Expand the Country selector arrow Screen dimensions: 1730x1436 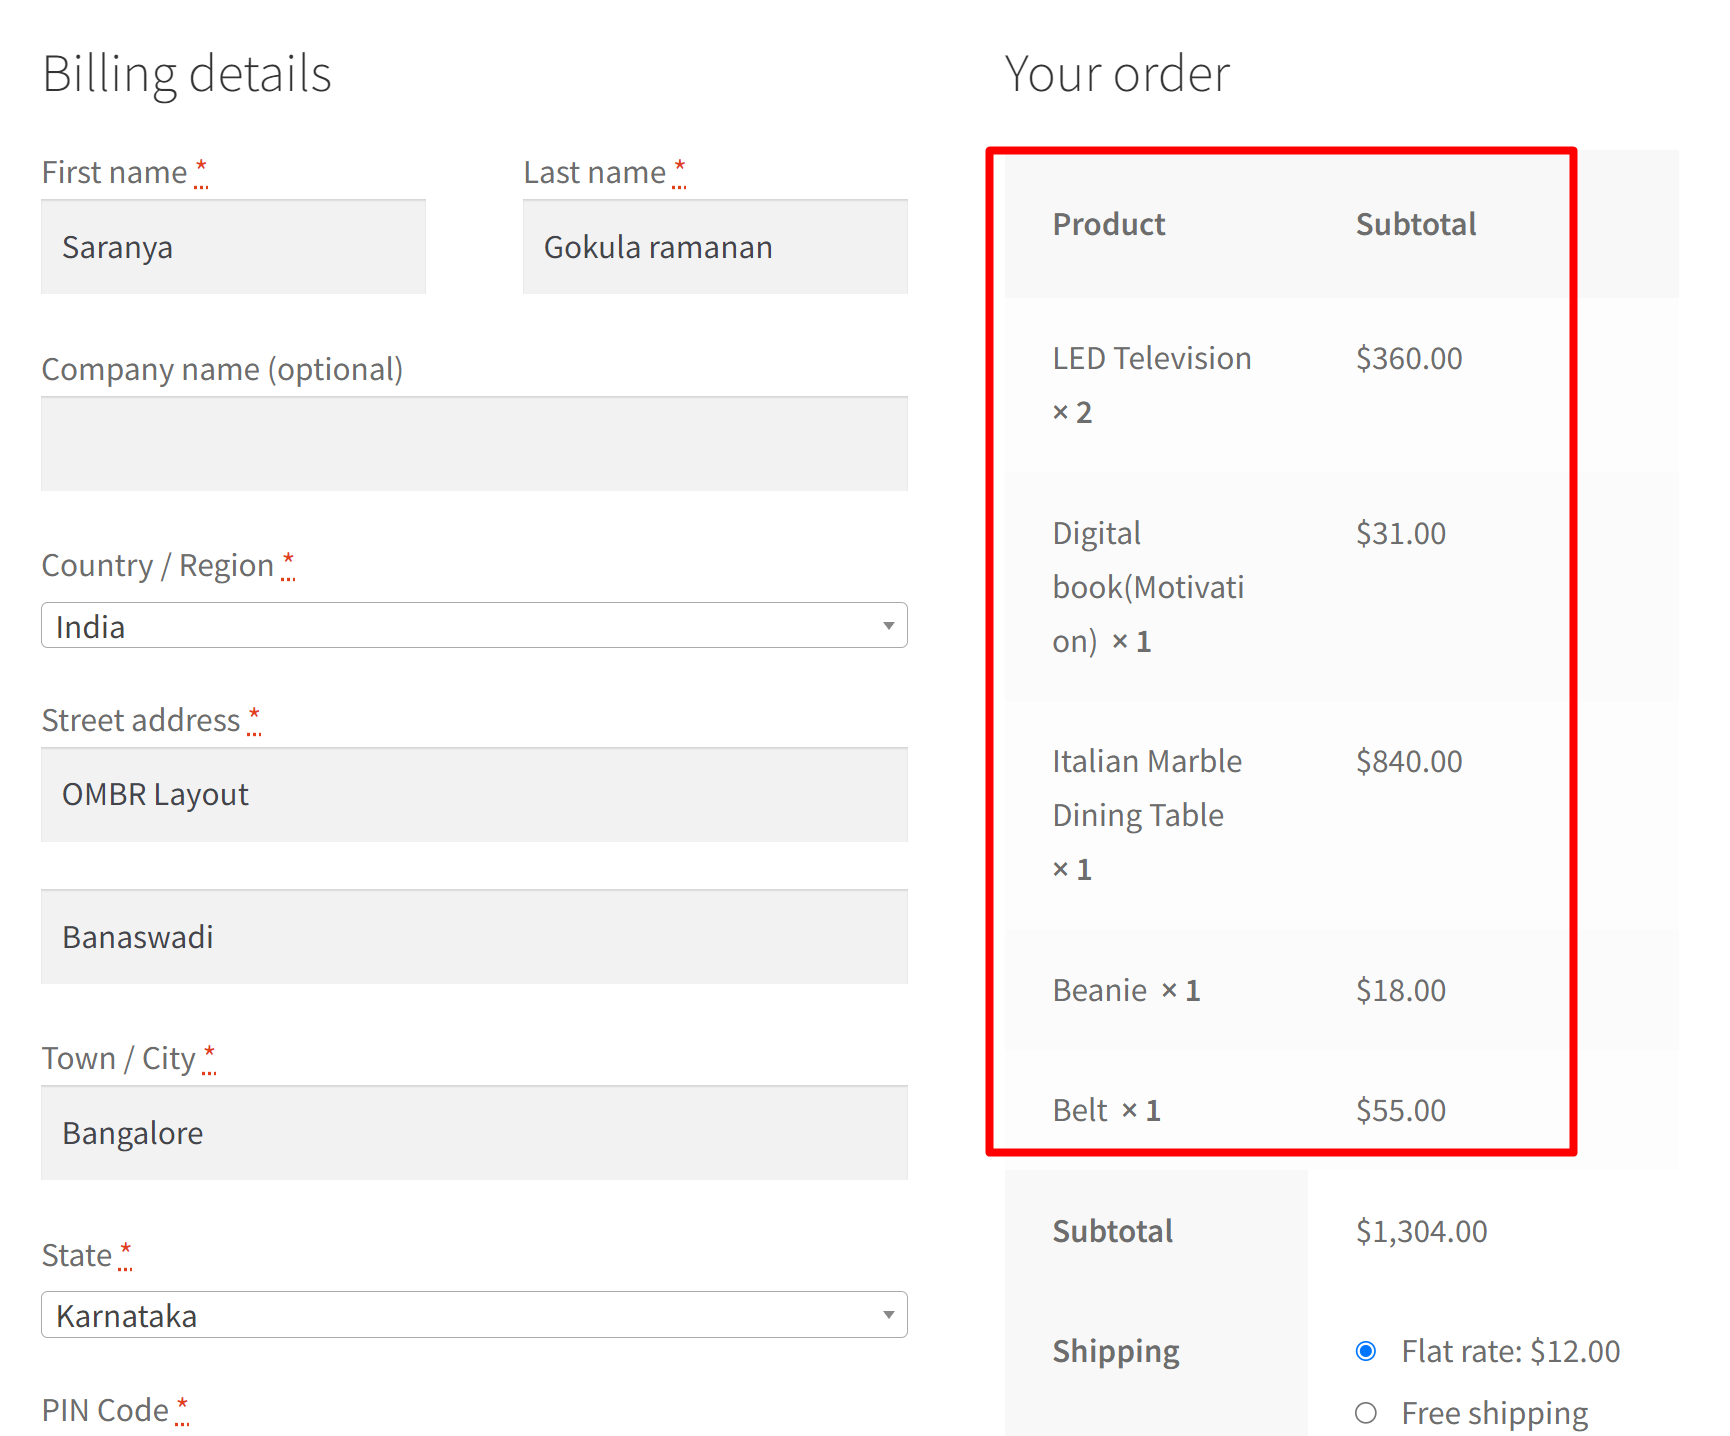coord(888,625)
